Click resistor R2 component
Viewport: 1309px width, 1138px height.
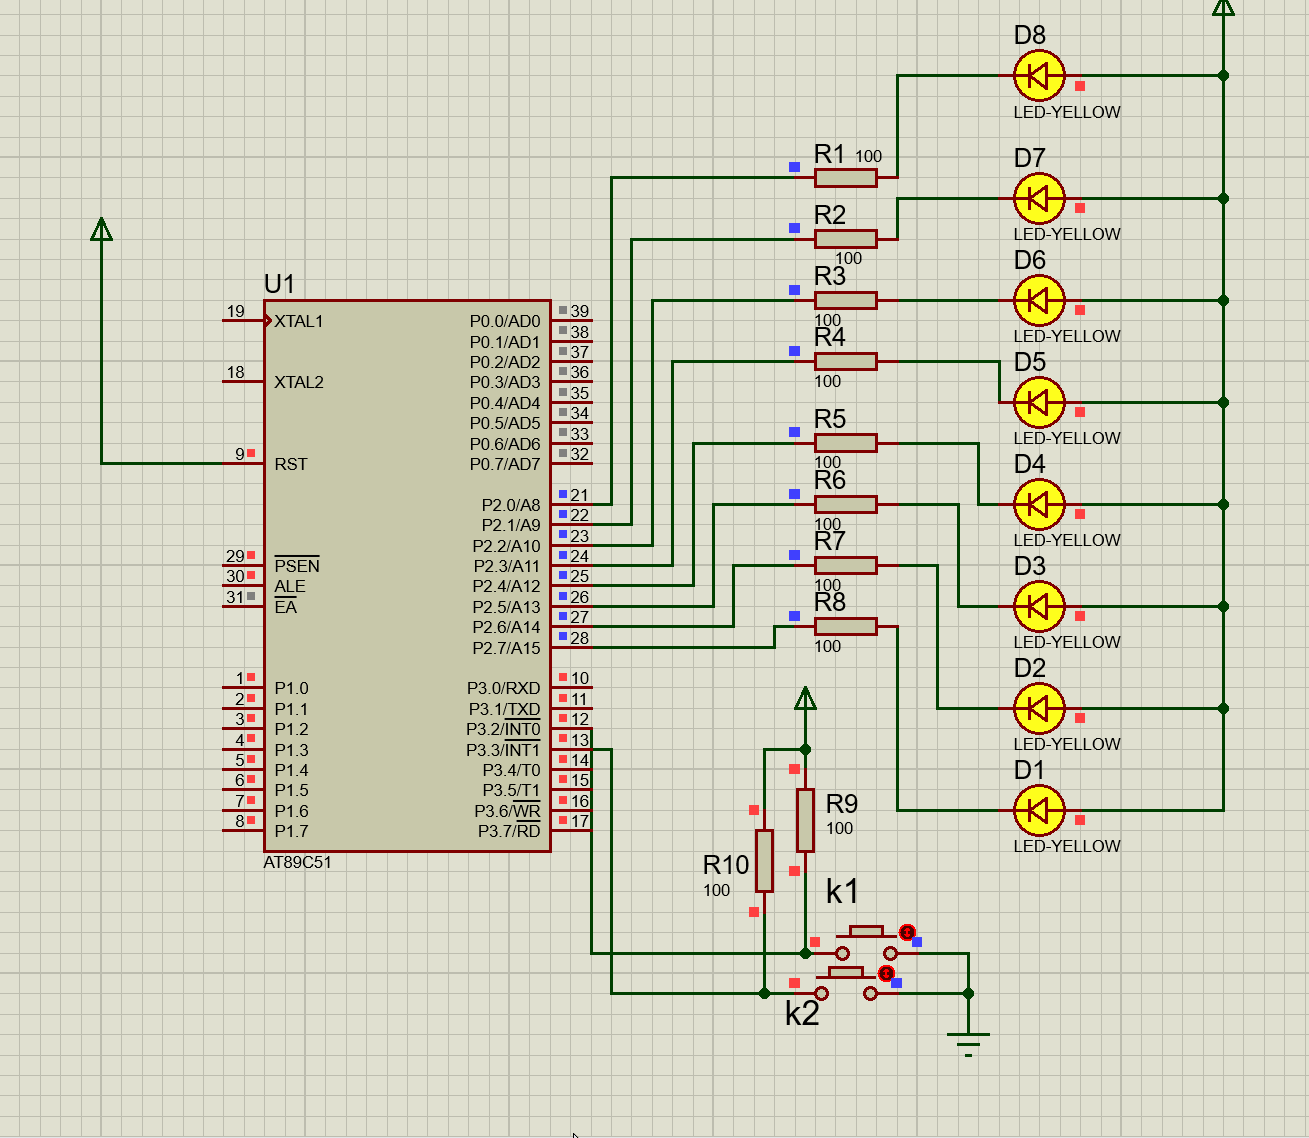click(846, 239)
